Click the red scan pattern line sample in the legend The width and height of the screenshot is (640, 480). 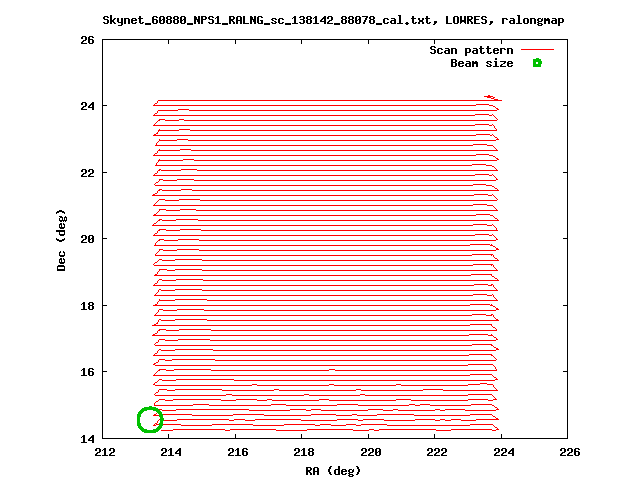tap(538, 50)
